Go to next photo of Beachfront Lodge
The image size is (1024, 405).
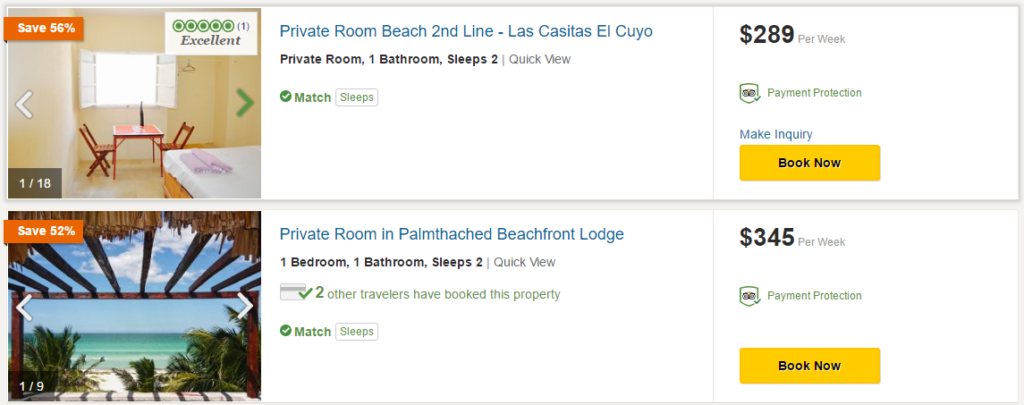tap(244, 306)
